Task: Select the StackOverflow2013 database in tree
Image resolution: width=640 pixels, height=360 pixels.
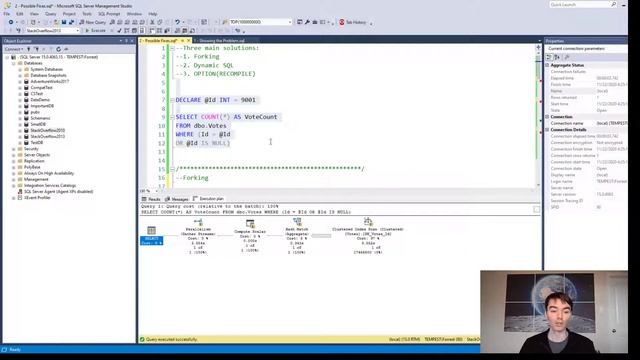Action: tap(47, 136)
